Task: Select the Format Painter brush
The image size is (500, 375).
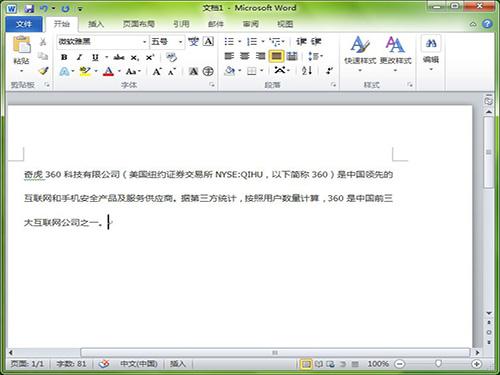Action: pyautogui.click(x=43, y=70)
